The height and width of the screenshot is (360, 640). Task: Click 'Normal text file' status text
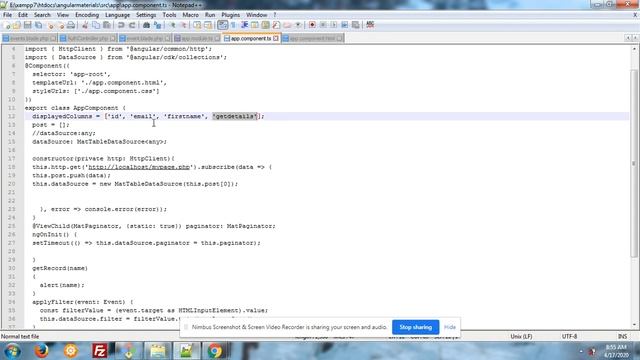click(20, 336)
